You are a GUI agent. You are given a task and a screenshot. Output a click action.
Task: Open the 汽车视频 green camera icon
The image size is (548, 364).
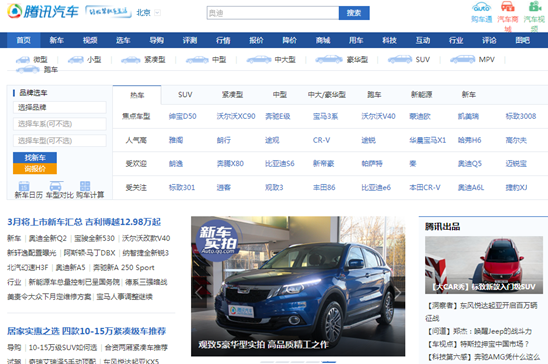tap(534, 7)
